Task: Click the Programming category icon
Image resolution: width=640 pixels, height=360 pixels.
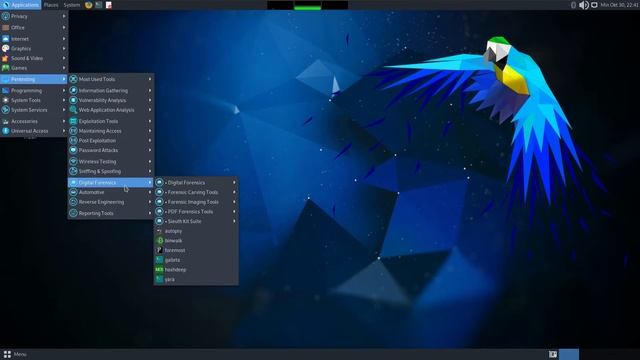Action: point(6,91)
